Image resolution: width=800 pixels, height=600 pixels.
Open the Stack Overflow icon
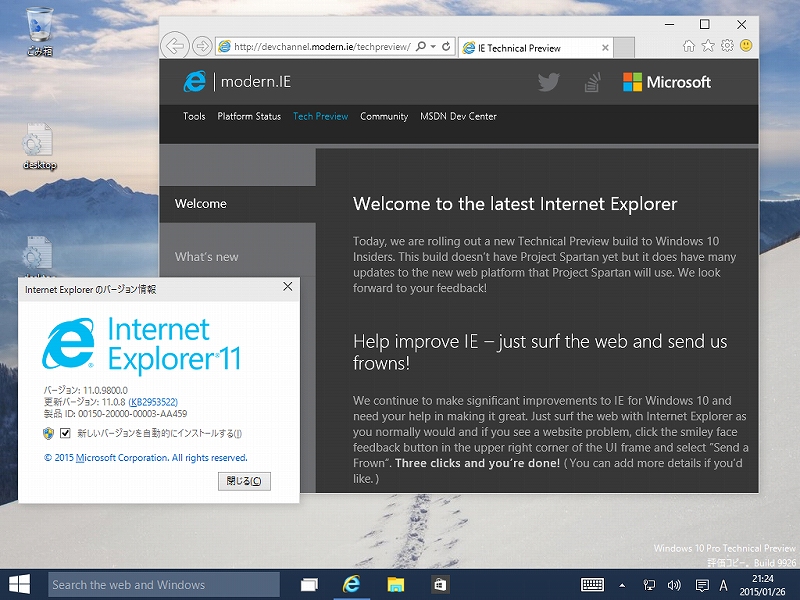tap(592, 82)
